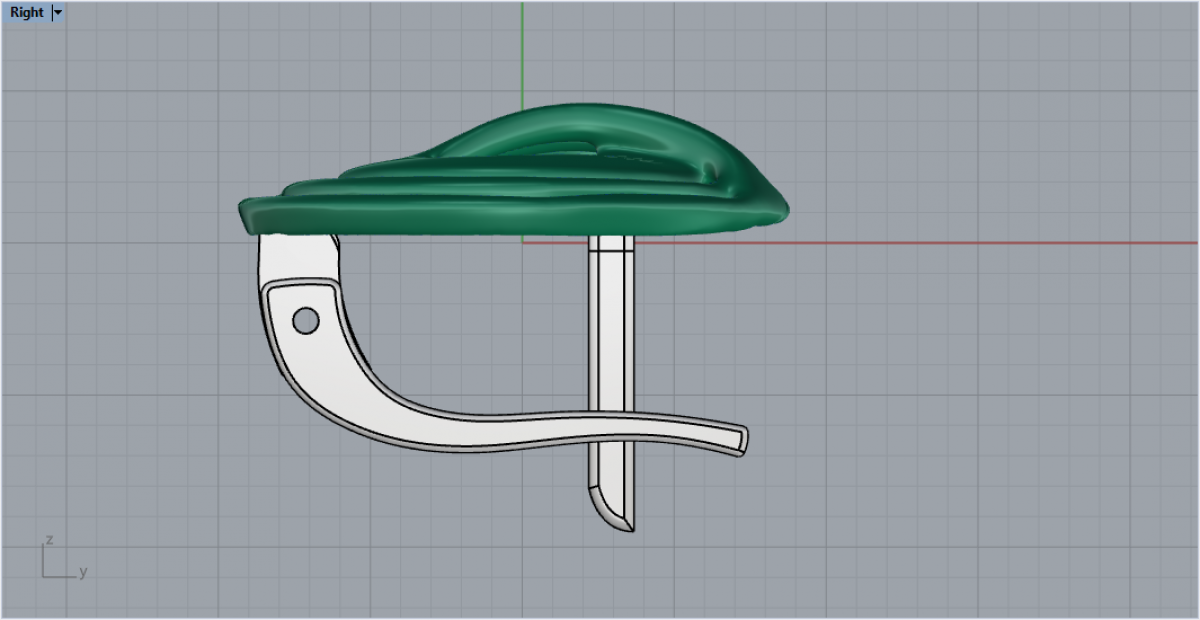The width and height of the screenshot is (1200, 620).
Task: Click the pin top beneath the green object
Action: click(609, 244)
